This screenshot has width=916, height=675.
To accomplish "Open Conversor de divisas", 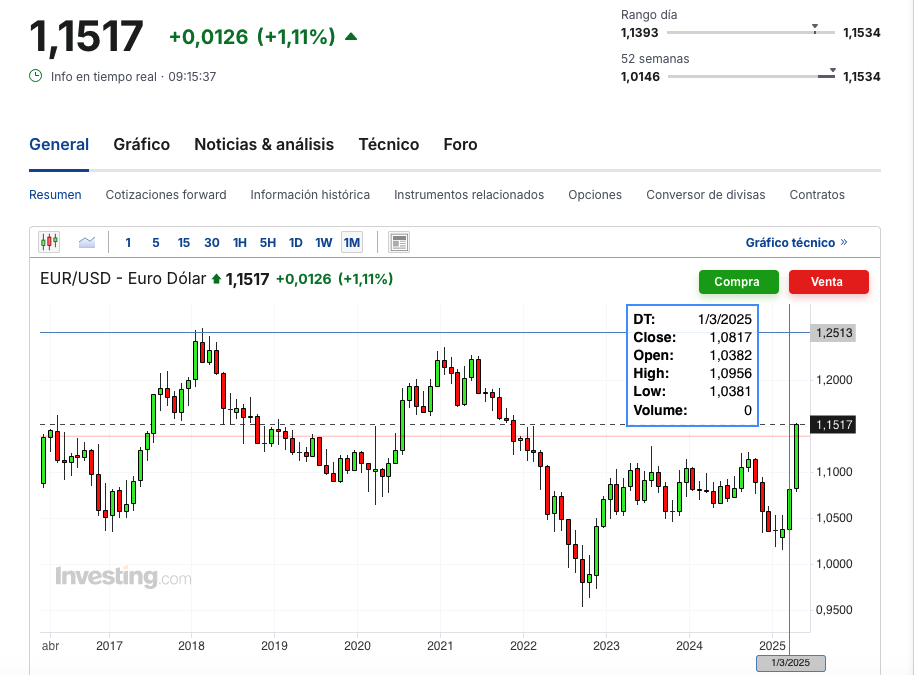I will (x=706, y=195).
